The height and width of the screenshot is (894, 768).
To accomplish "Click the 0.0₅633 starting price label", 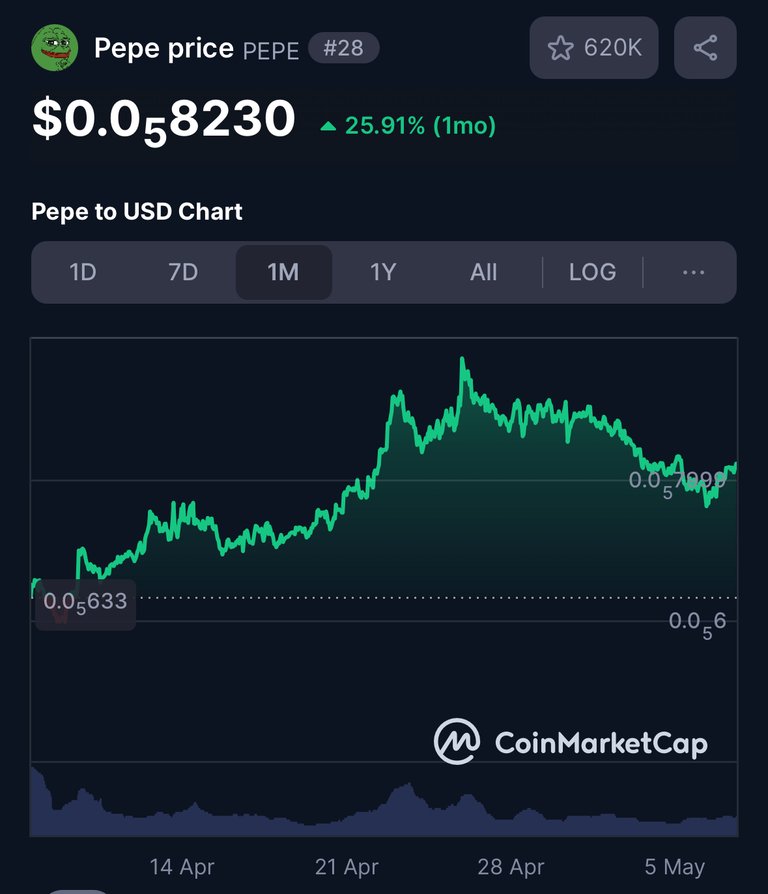I will [x=86, y=603].
